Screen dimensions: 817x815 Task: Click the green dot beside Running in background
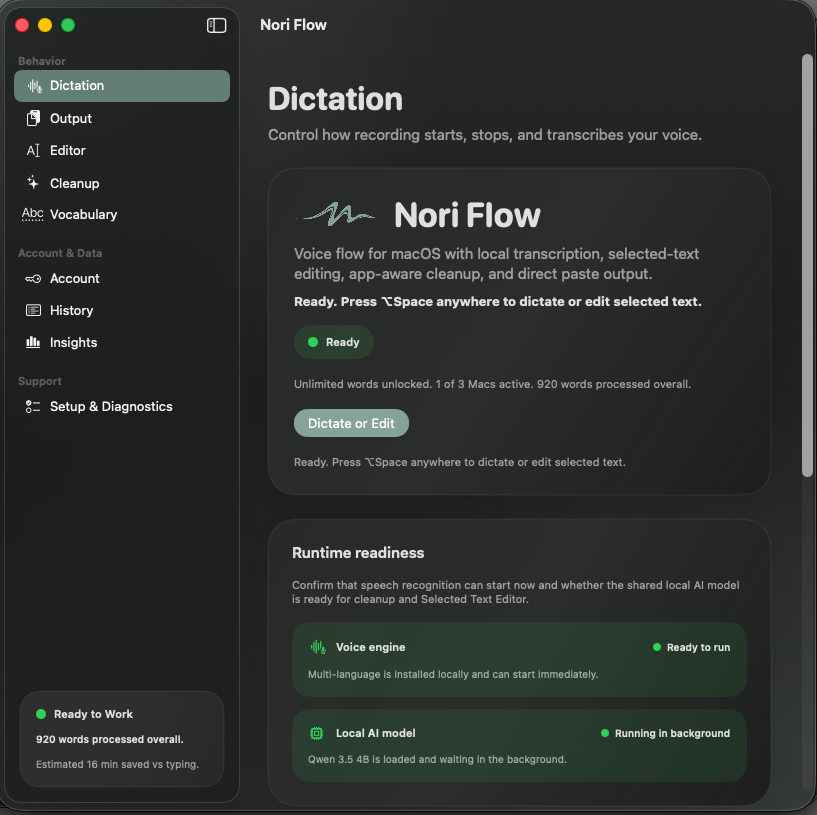click(x=605, y=733)
